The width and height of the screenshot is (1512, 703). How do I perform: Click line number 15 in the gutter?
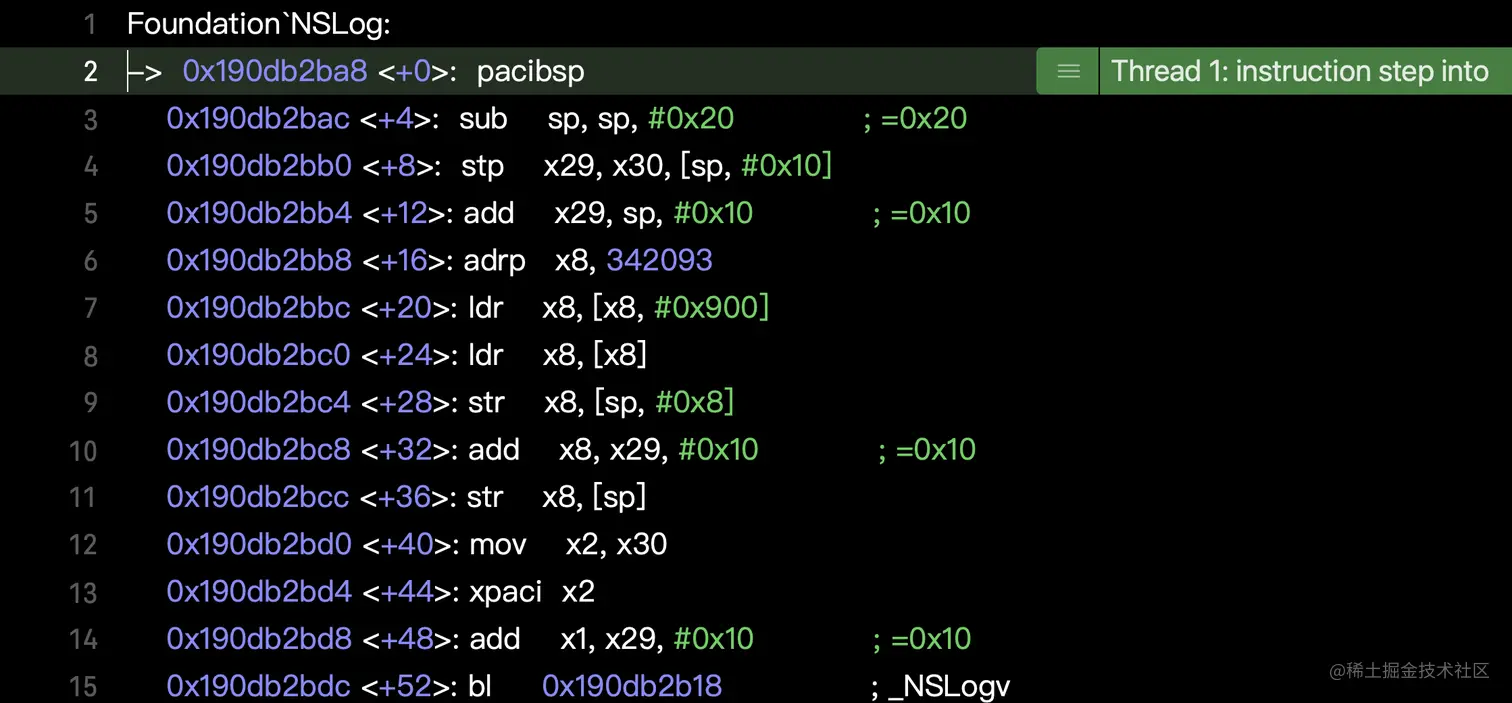84,687
